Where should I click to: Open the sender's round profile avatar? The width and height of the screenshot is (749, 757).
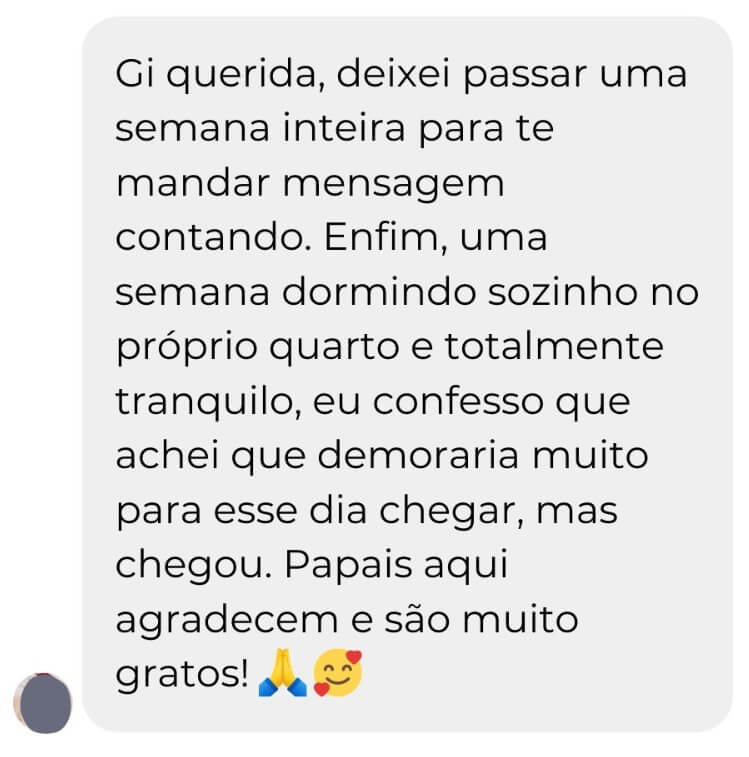42,702
